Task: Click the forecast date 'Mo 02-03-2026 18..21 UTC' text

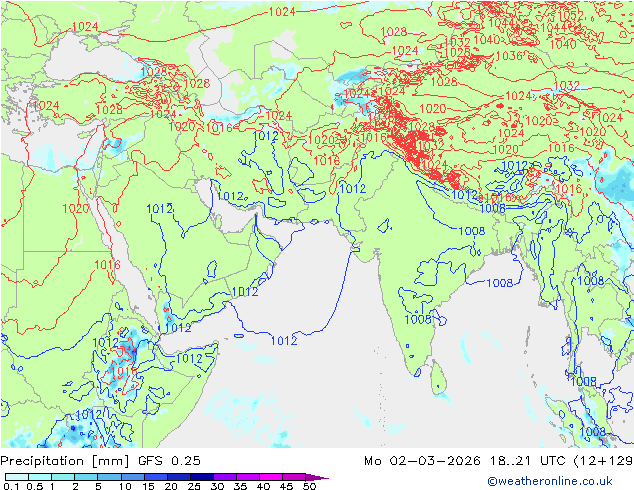Action: click(467, 461)
